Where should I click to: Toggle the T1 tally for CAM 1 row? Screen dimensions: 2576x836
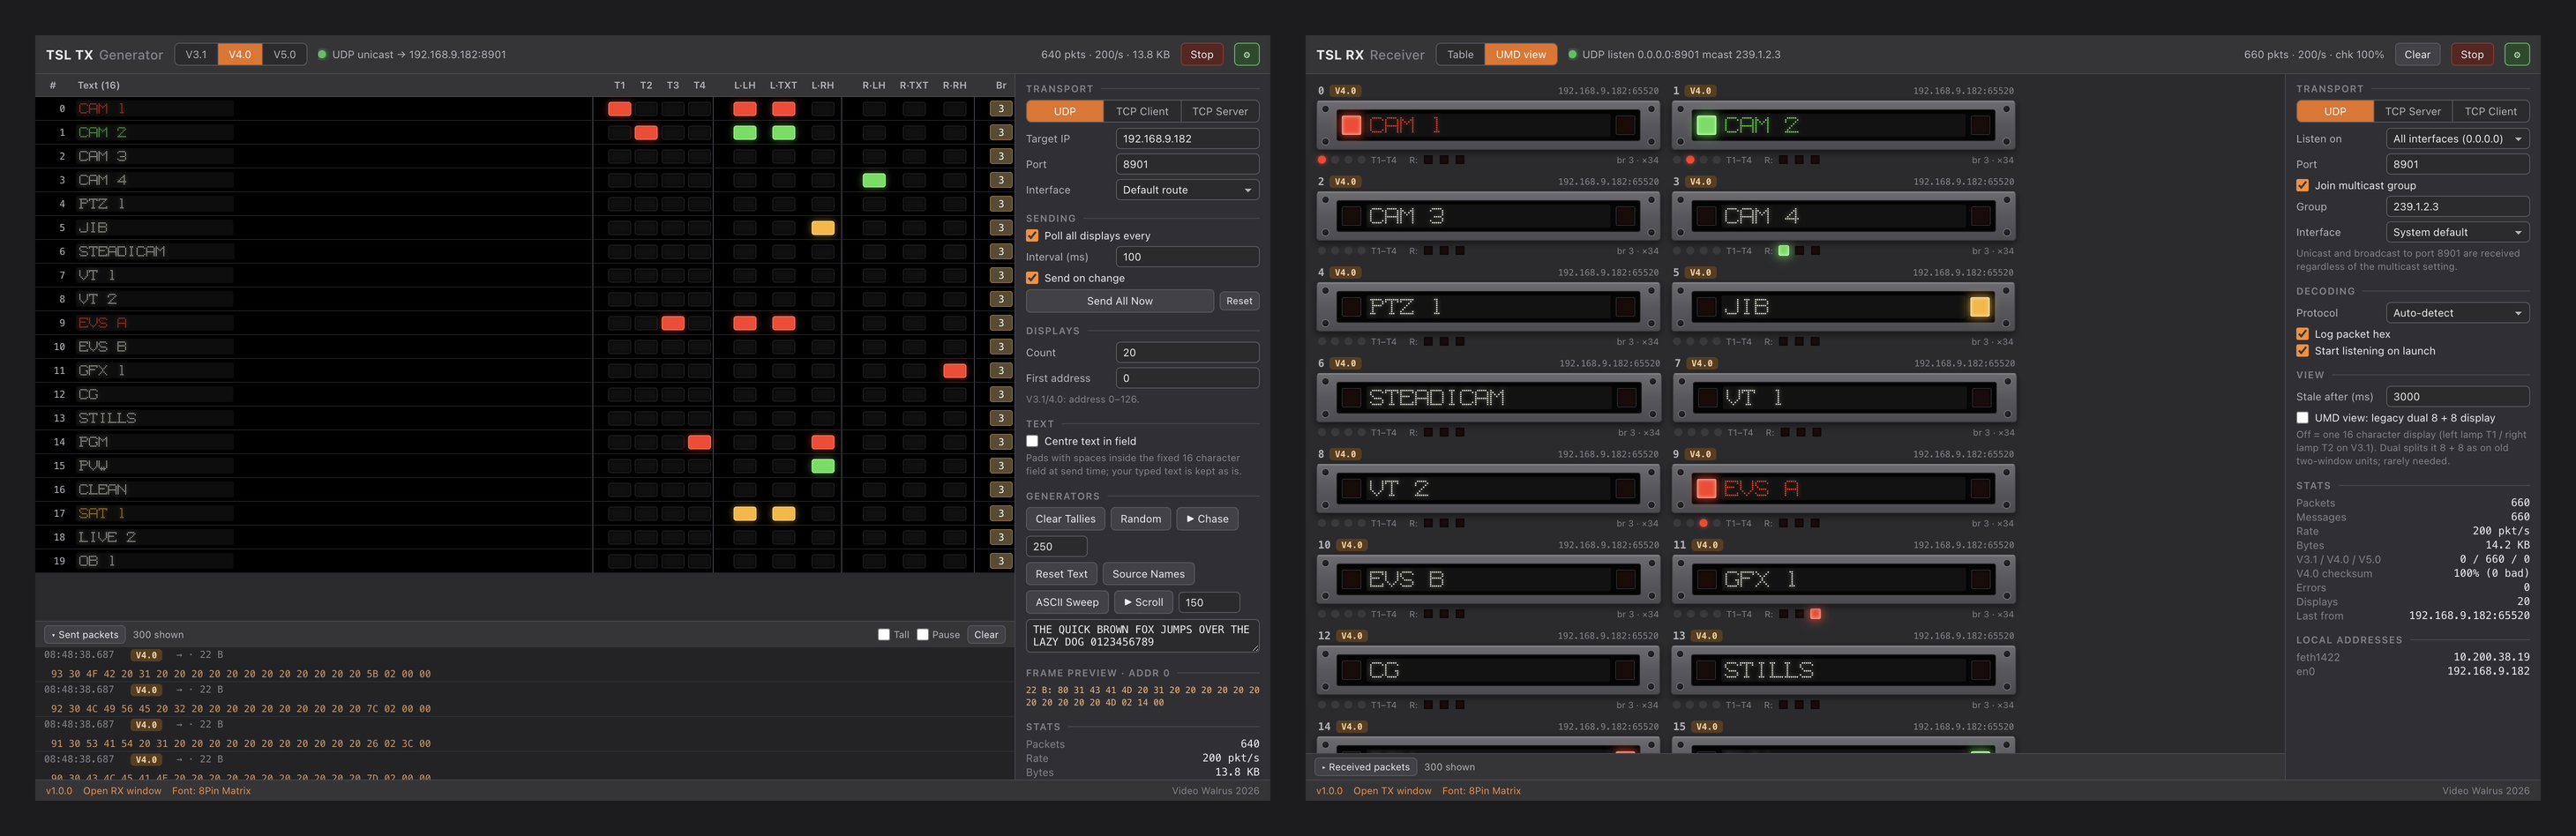coord(619,109)
